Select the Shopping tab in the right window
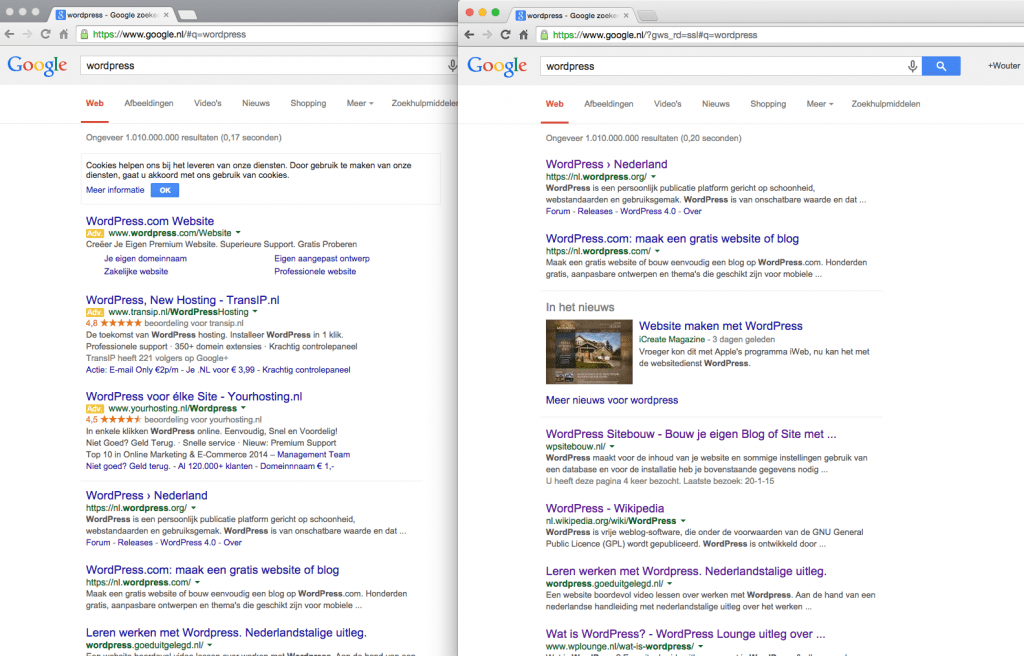Image resolution: width=1024 pixels, height=656 pixels. click(x=768, y=104)
